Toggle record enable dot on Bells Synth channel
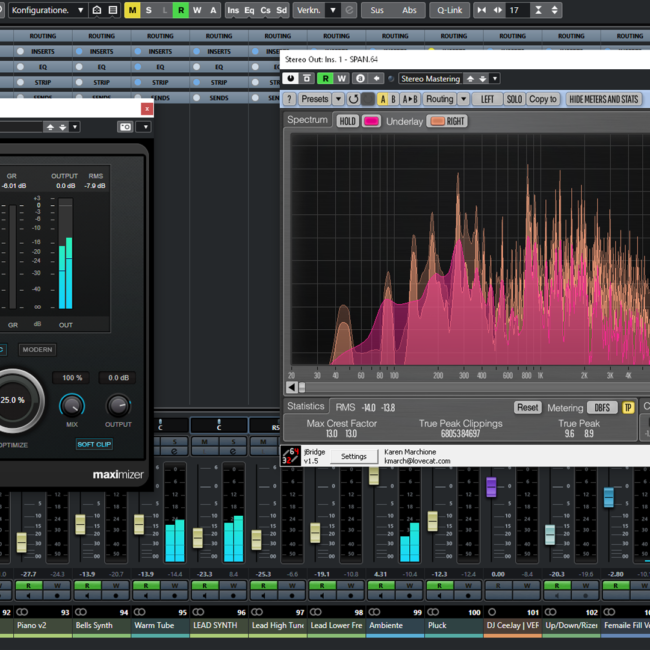Image resolution: width=650 pixels, height=650 pixels. [x=116, y=595]
